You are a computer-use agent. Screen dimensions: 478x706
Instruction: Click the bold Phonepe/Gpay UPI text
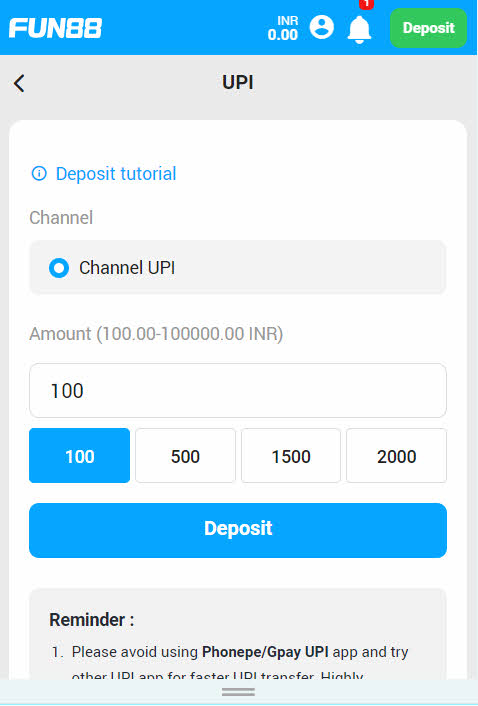pos(265,652)
